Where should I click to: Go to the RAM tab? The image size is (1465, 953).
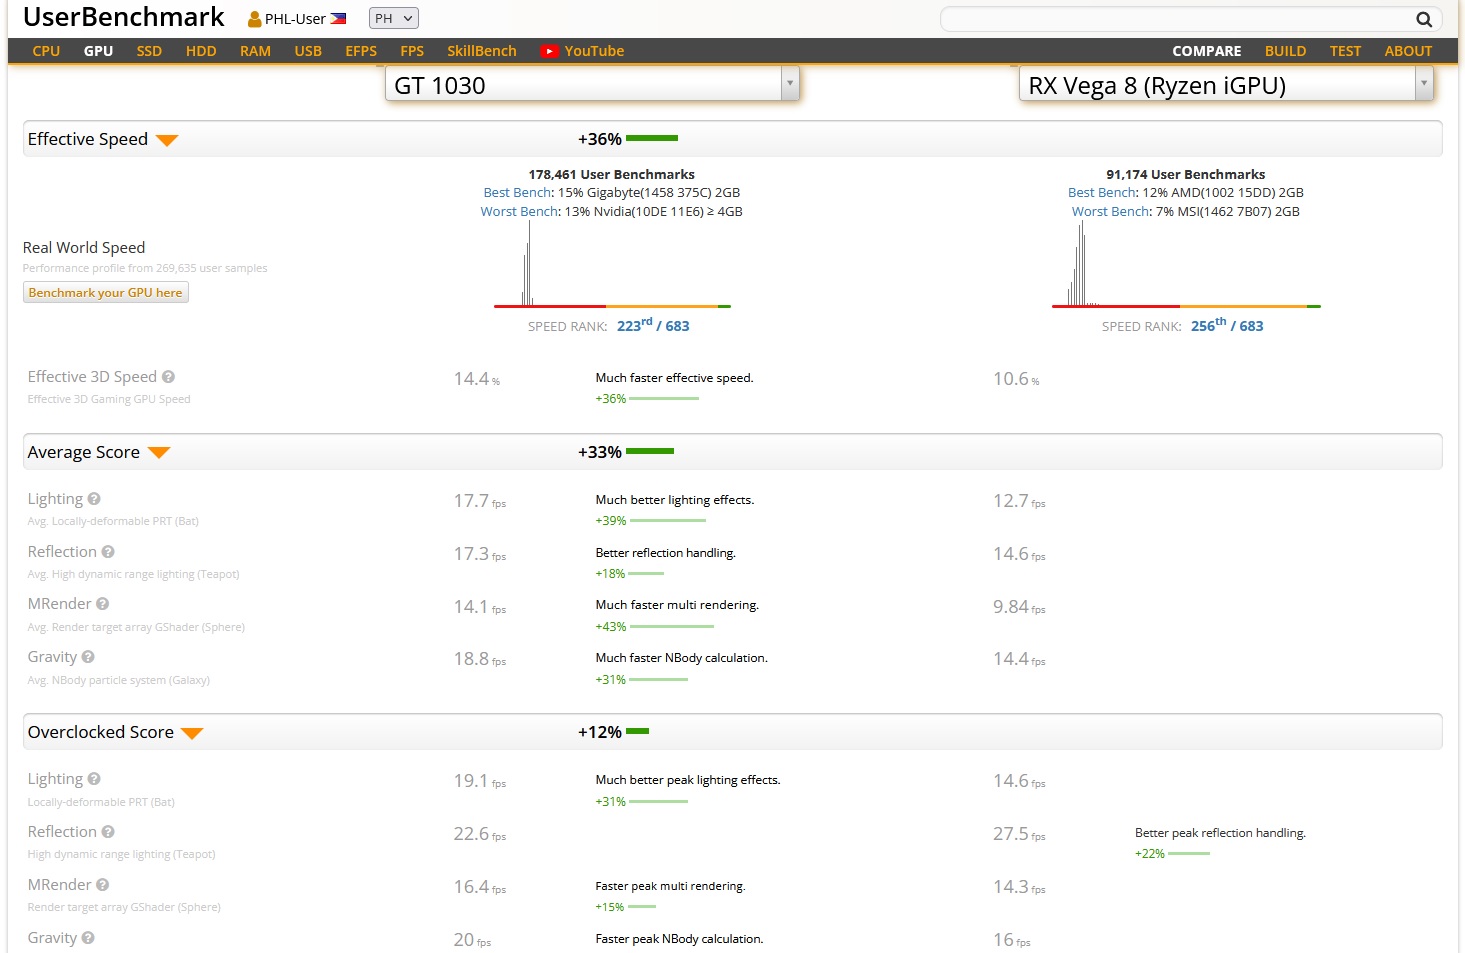point(255,51)
